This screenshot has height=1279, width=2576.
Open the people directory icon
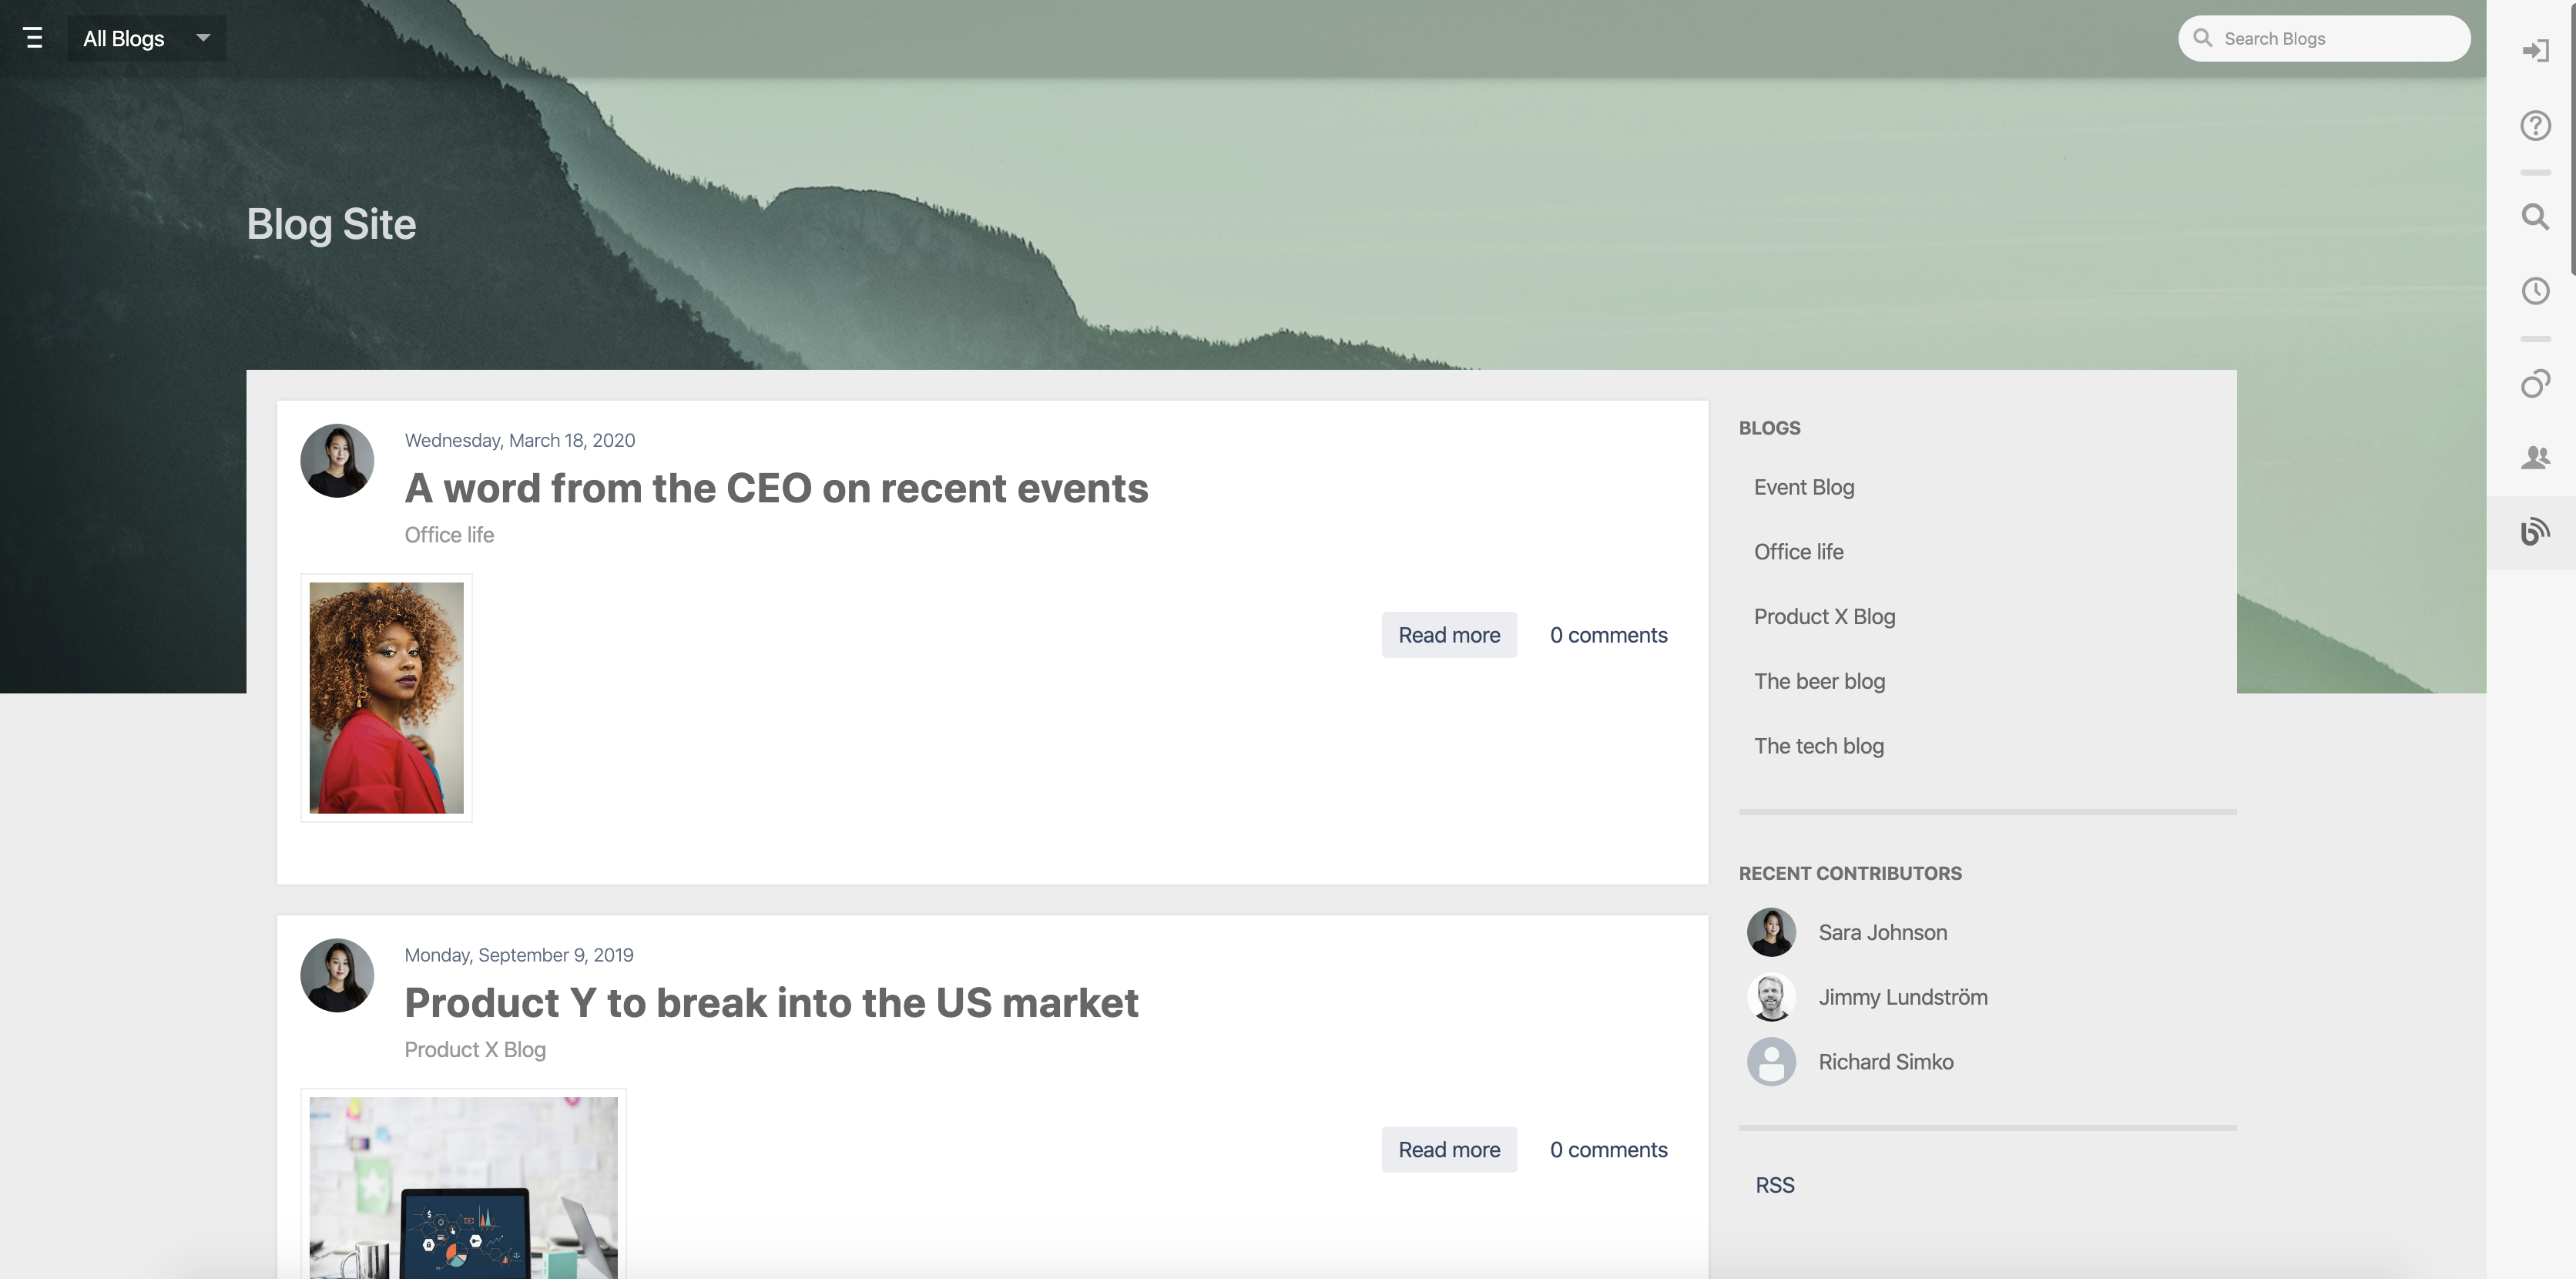(x=2535, y=458)
